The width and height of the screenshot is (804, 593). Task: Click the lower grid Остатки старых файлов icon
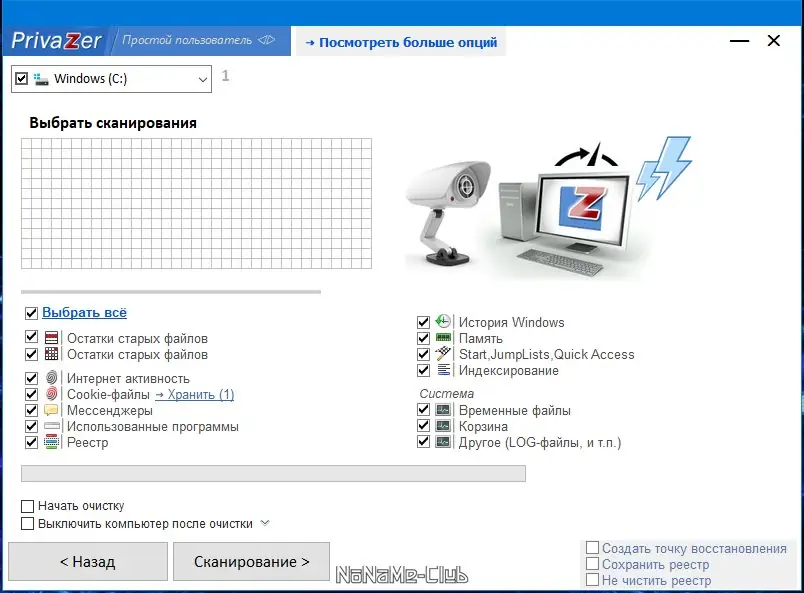tap(51, 354)
